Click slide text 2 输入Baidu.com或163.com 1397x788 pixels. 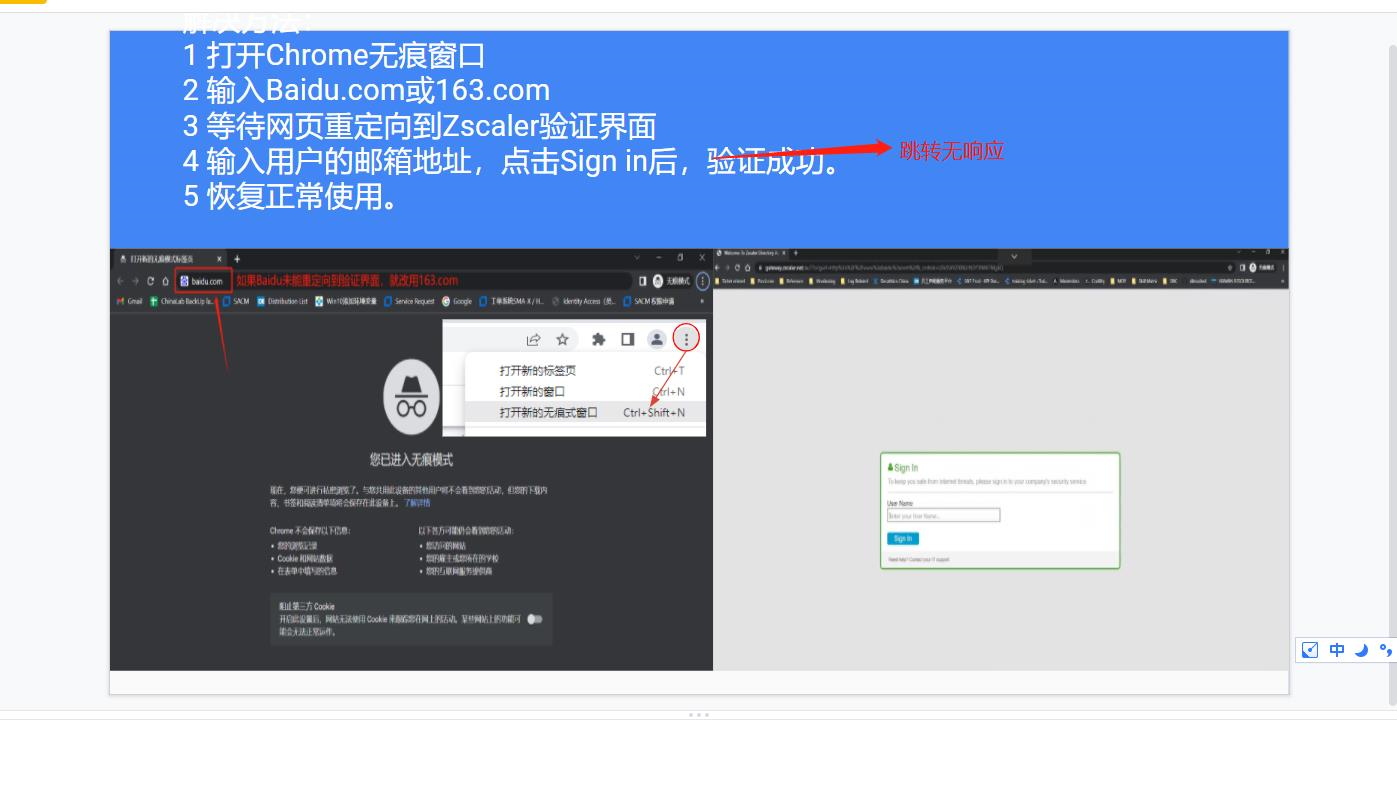(366, 90)
